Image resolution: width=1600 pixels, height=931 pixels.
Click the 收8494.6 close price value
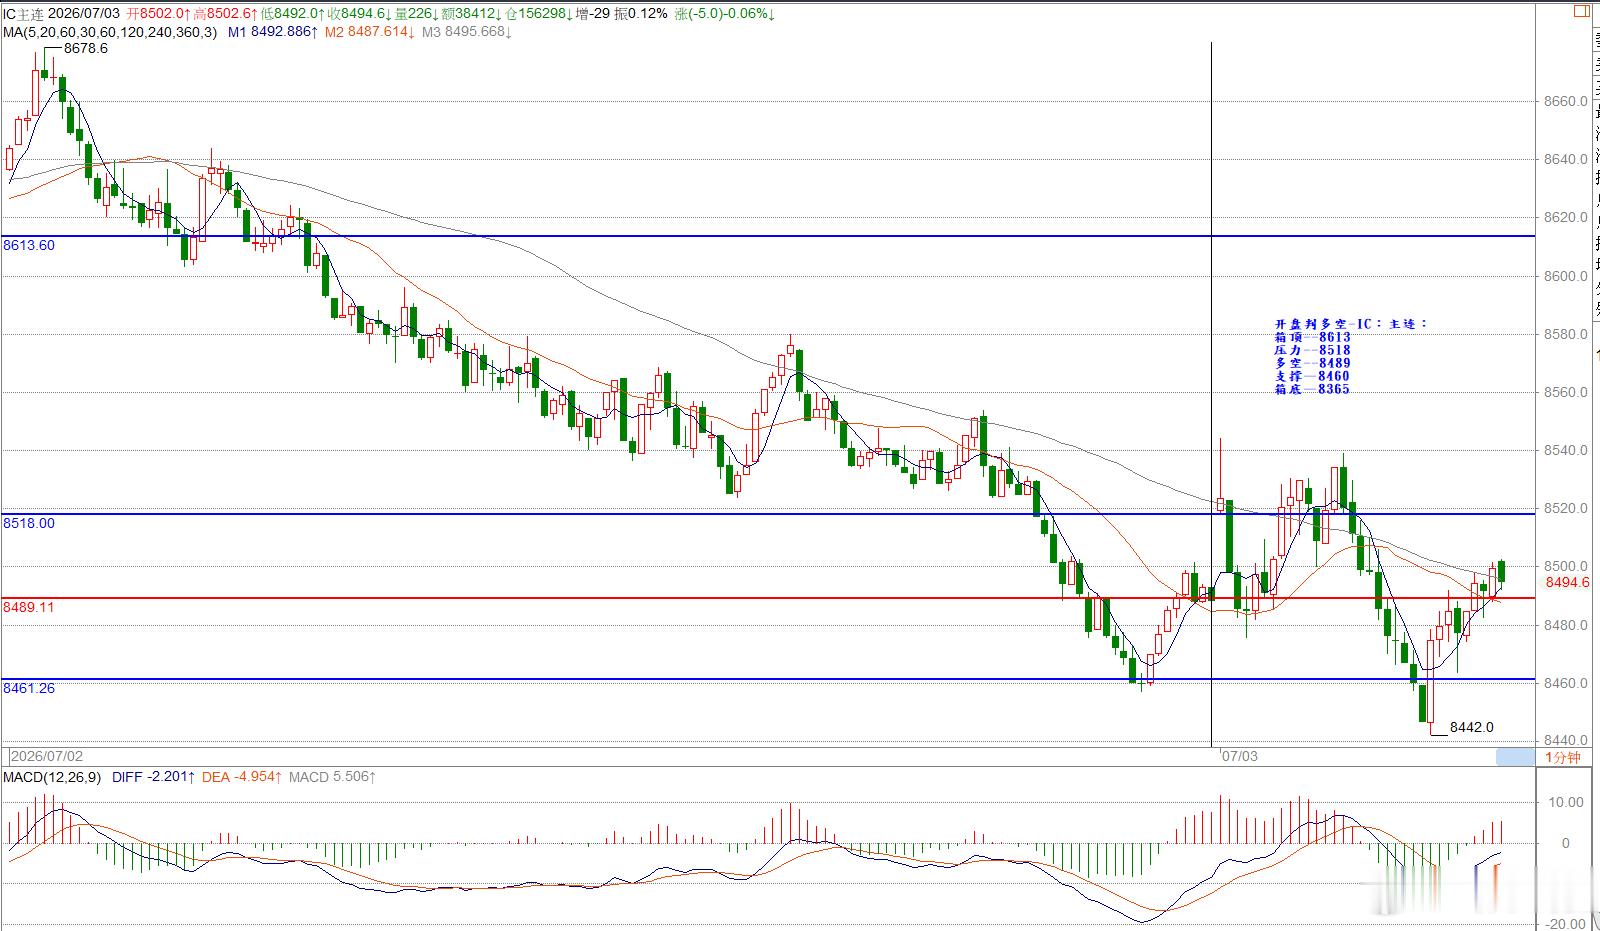pyautogui.click(x=359, y=14)
